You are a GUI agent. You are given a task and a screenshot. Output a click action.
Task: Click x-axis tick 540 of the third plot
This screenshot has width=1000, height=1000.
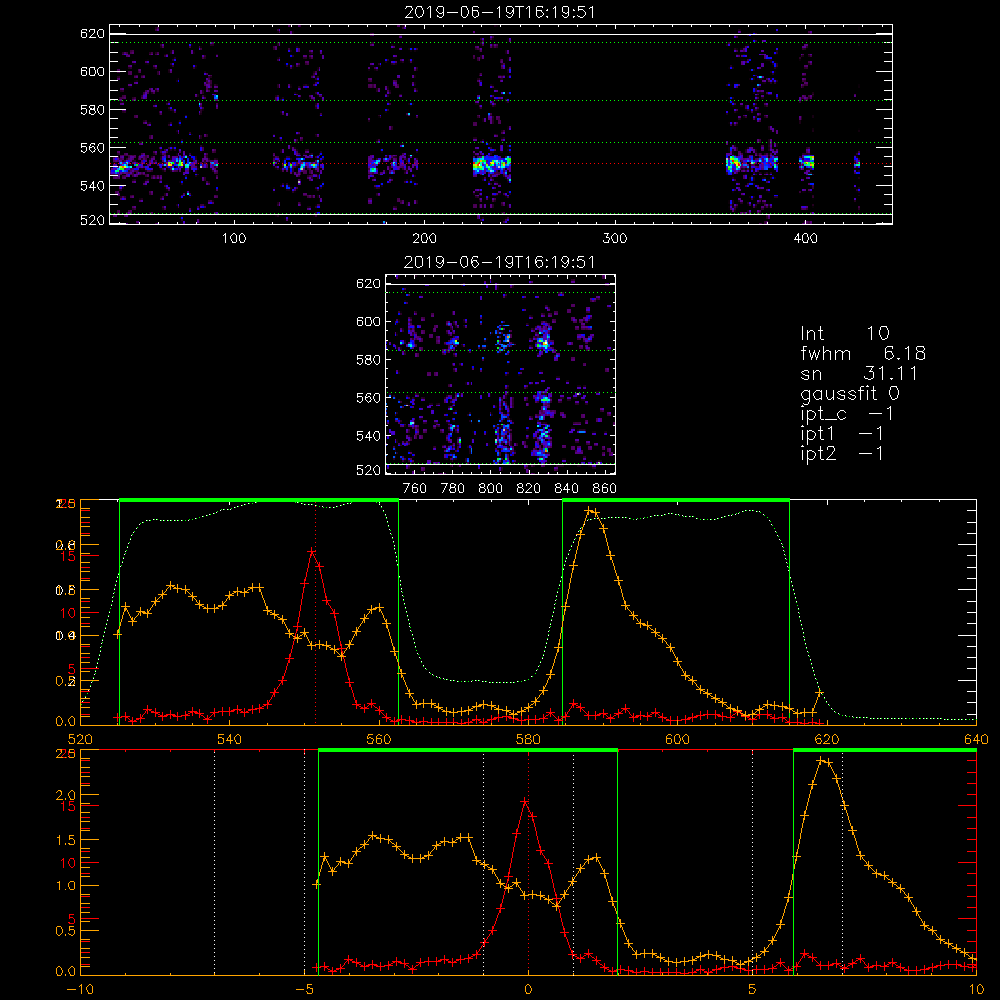tap(230, 739)
